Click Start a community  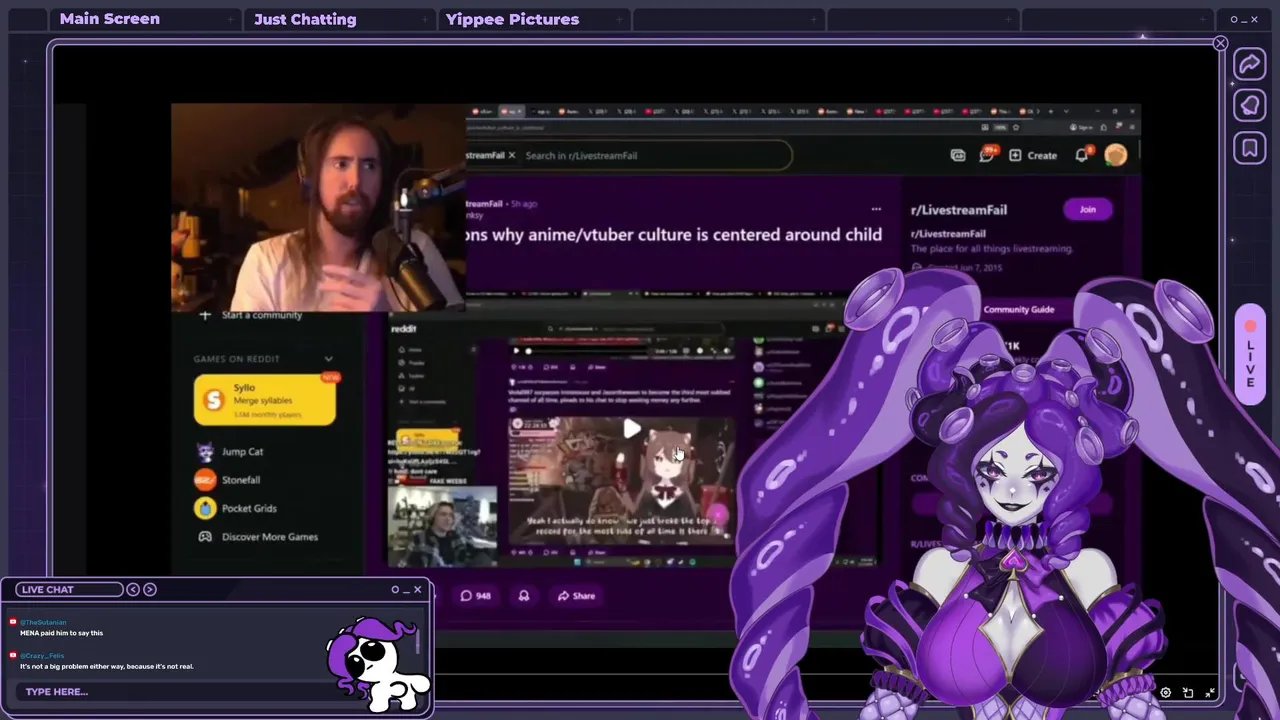click(251, 315)
